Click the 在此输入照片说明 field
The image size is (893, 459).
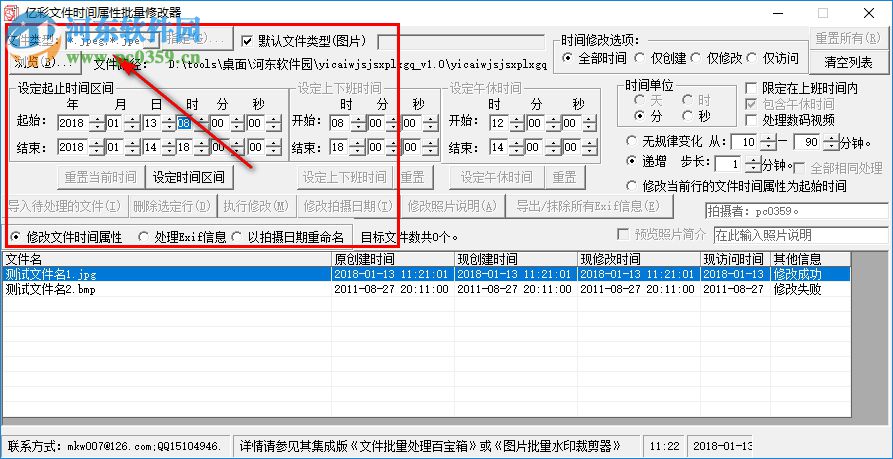[801, 235]
